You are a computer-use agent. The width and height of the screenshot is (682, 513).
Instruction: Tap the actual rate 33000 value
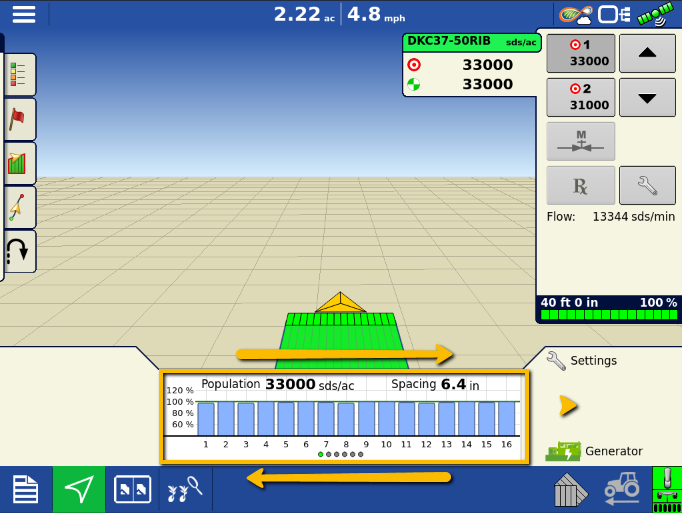[487, 84]
